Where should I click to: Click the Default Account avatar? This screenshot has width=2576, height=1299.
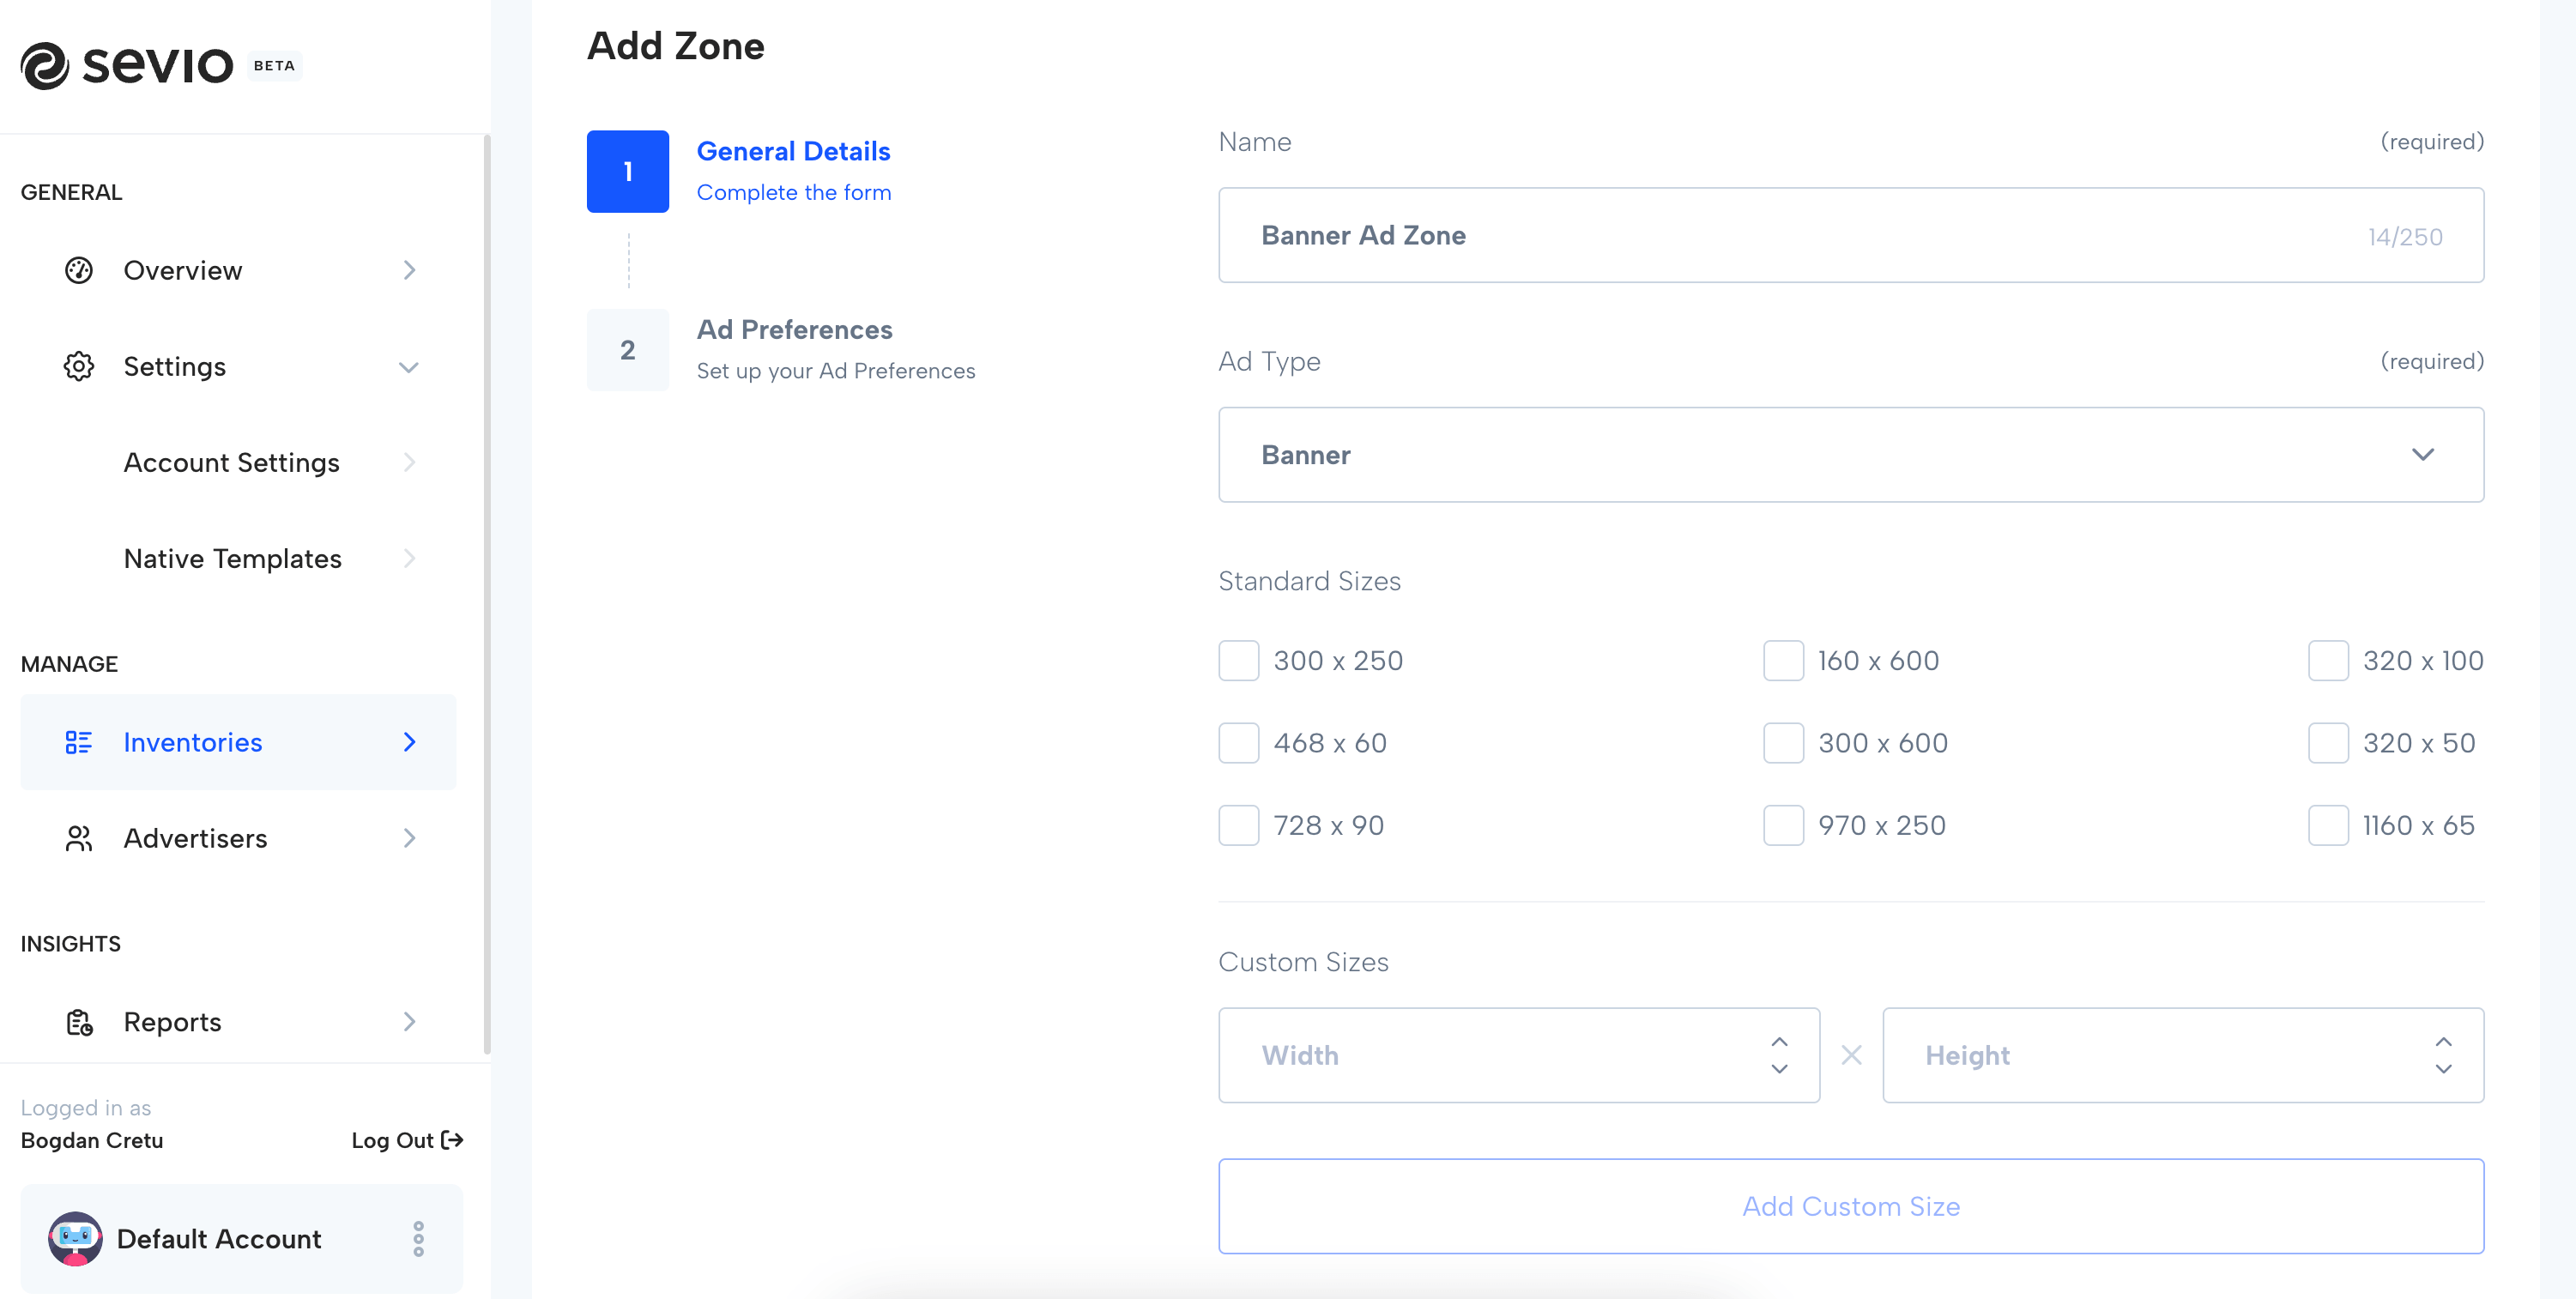(74, 1239)
